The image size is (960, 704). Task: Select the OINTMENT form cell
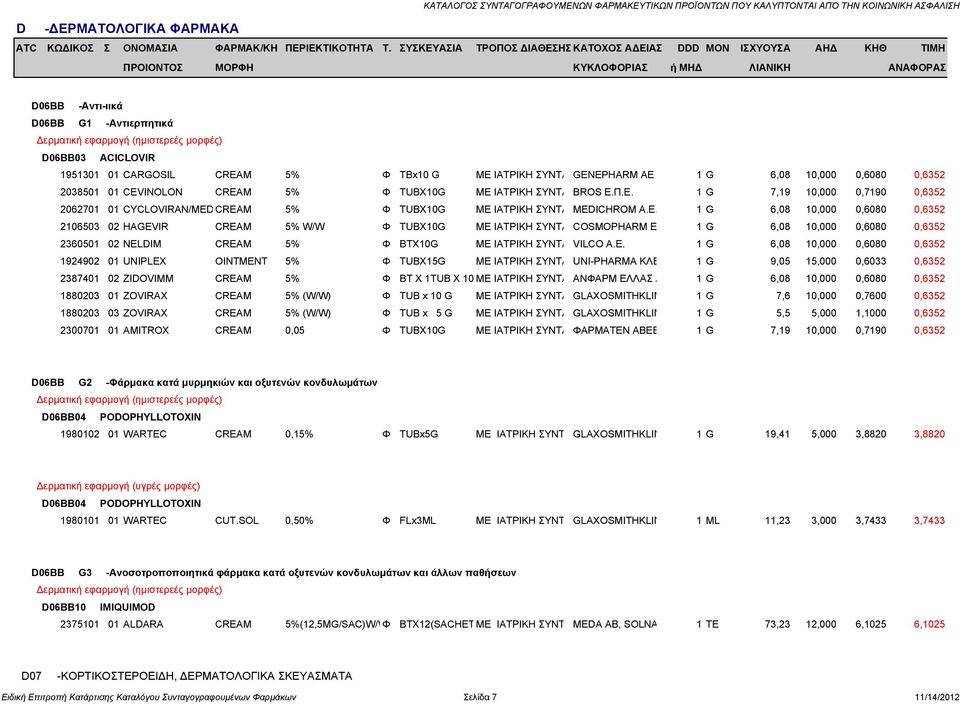tap(241, 261)
